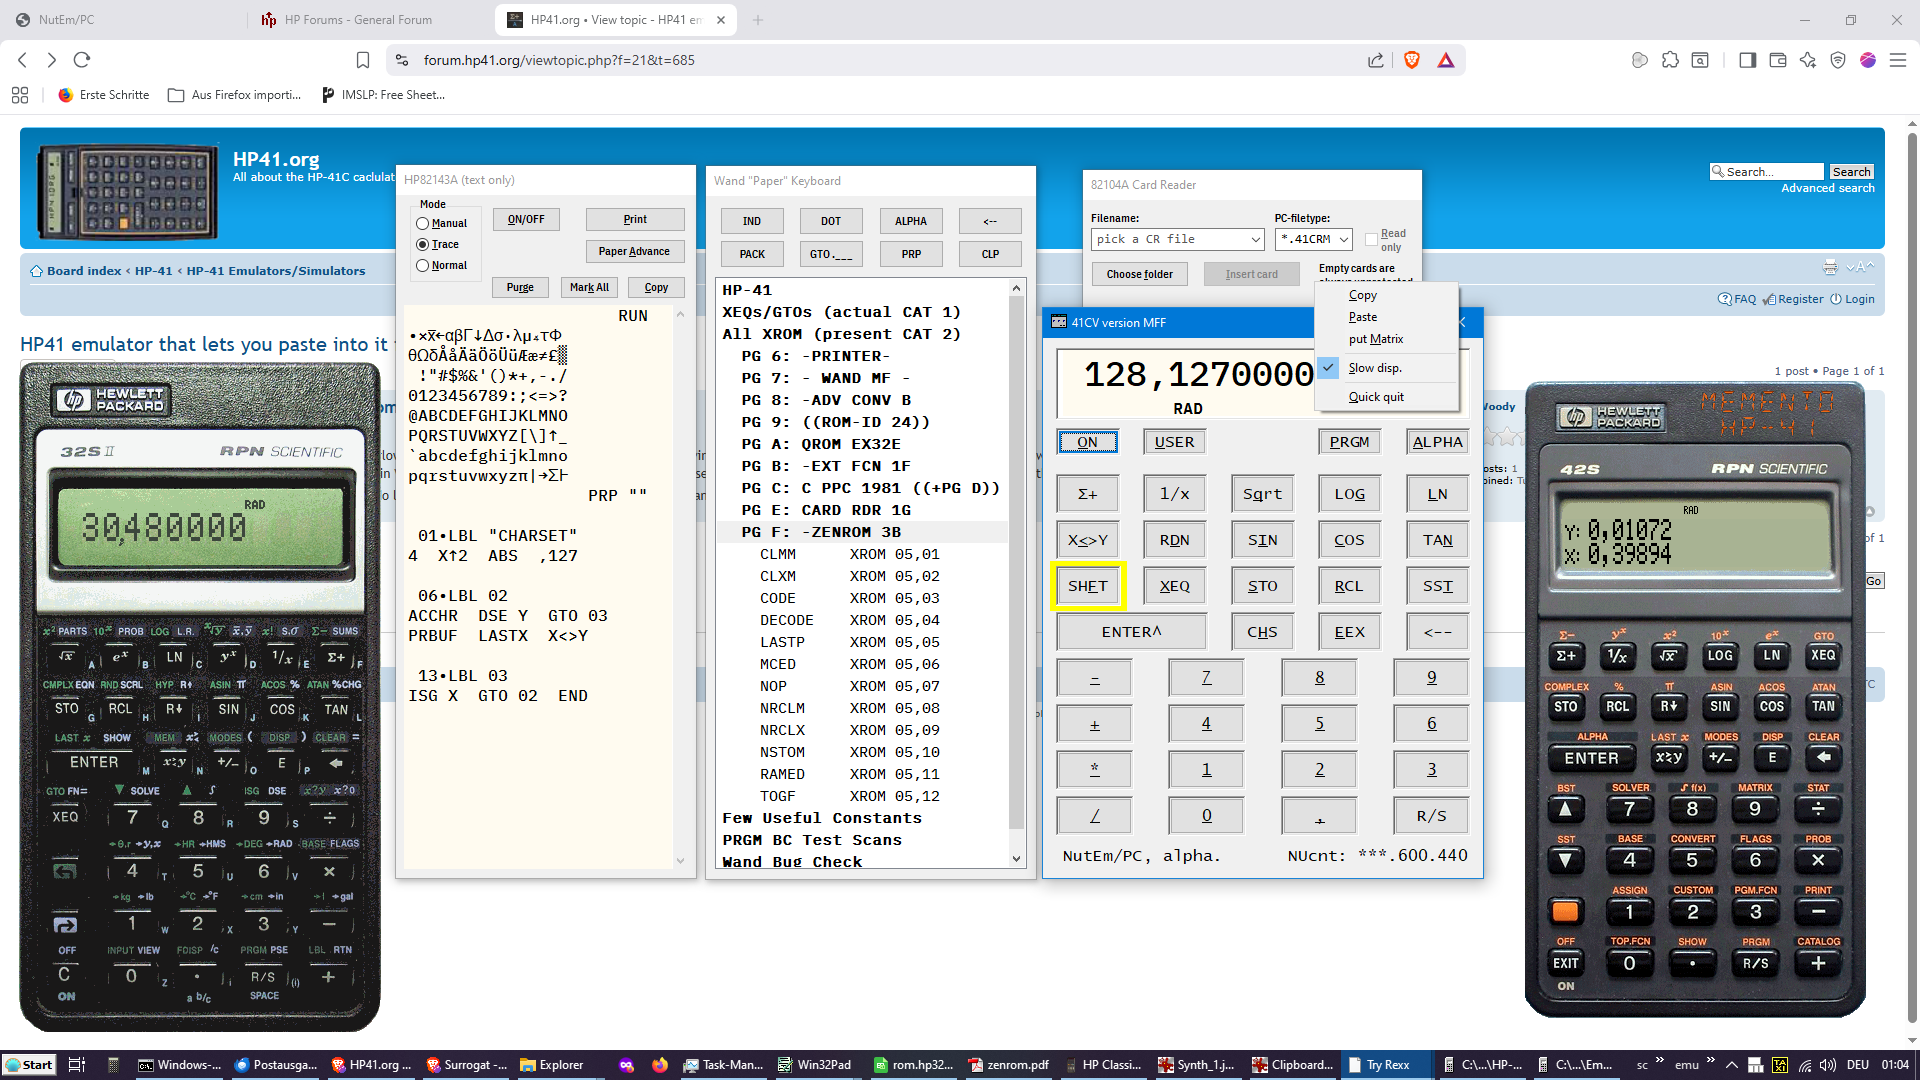
Task: Enable the Read only checkbox
Action: point(1371,239)
